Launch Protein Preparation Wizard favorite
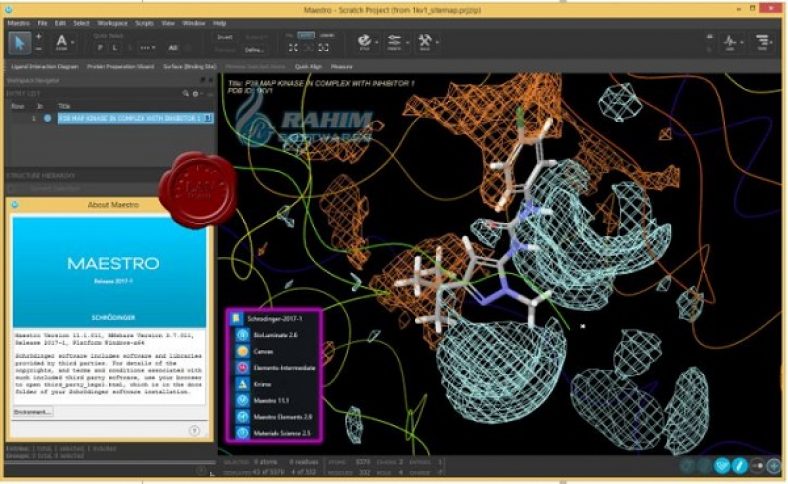Screen dimensions: 788x484 (x=121, y=66)
